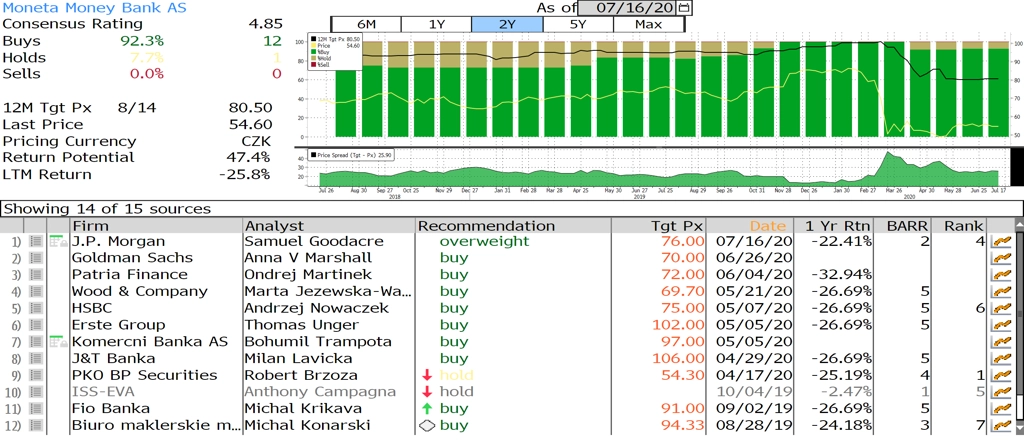This screenshot has height=443, width=1024.
Task: Sort table by 1 Yr Rtn column header
Action: pos(834,225)
